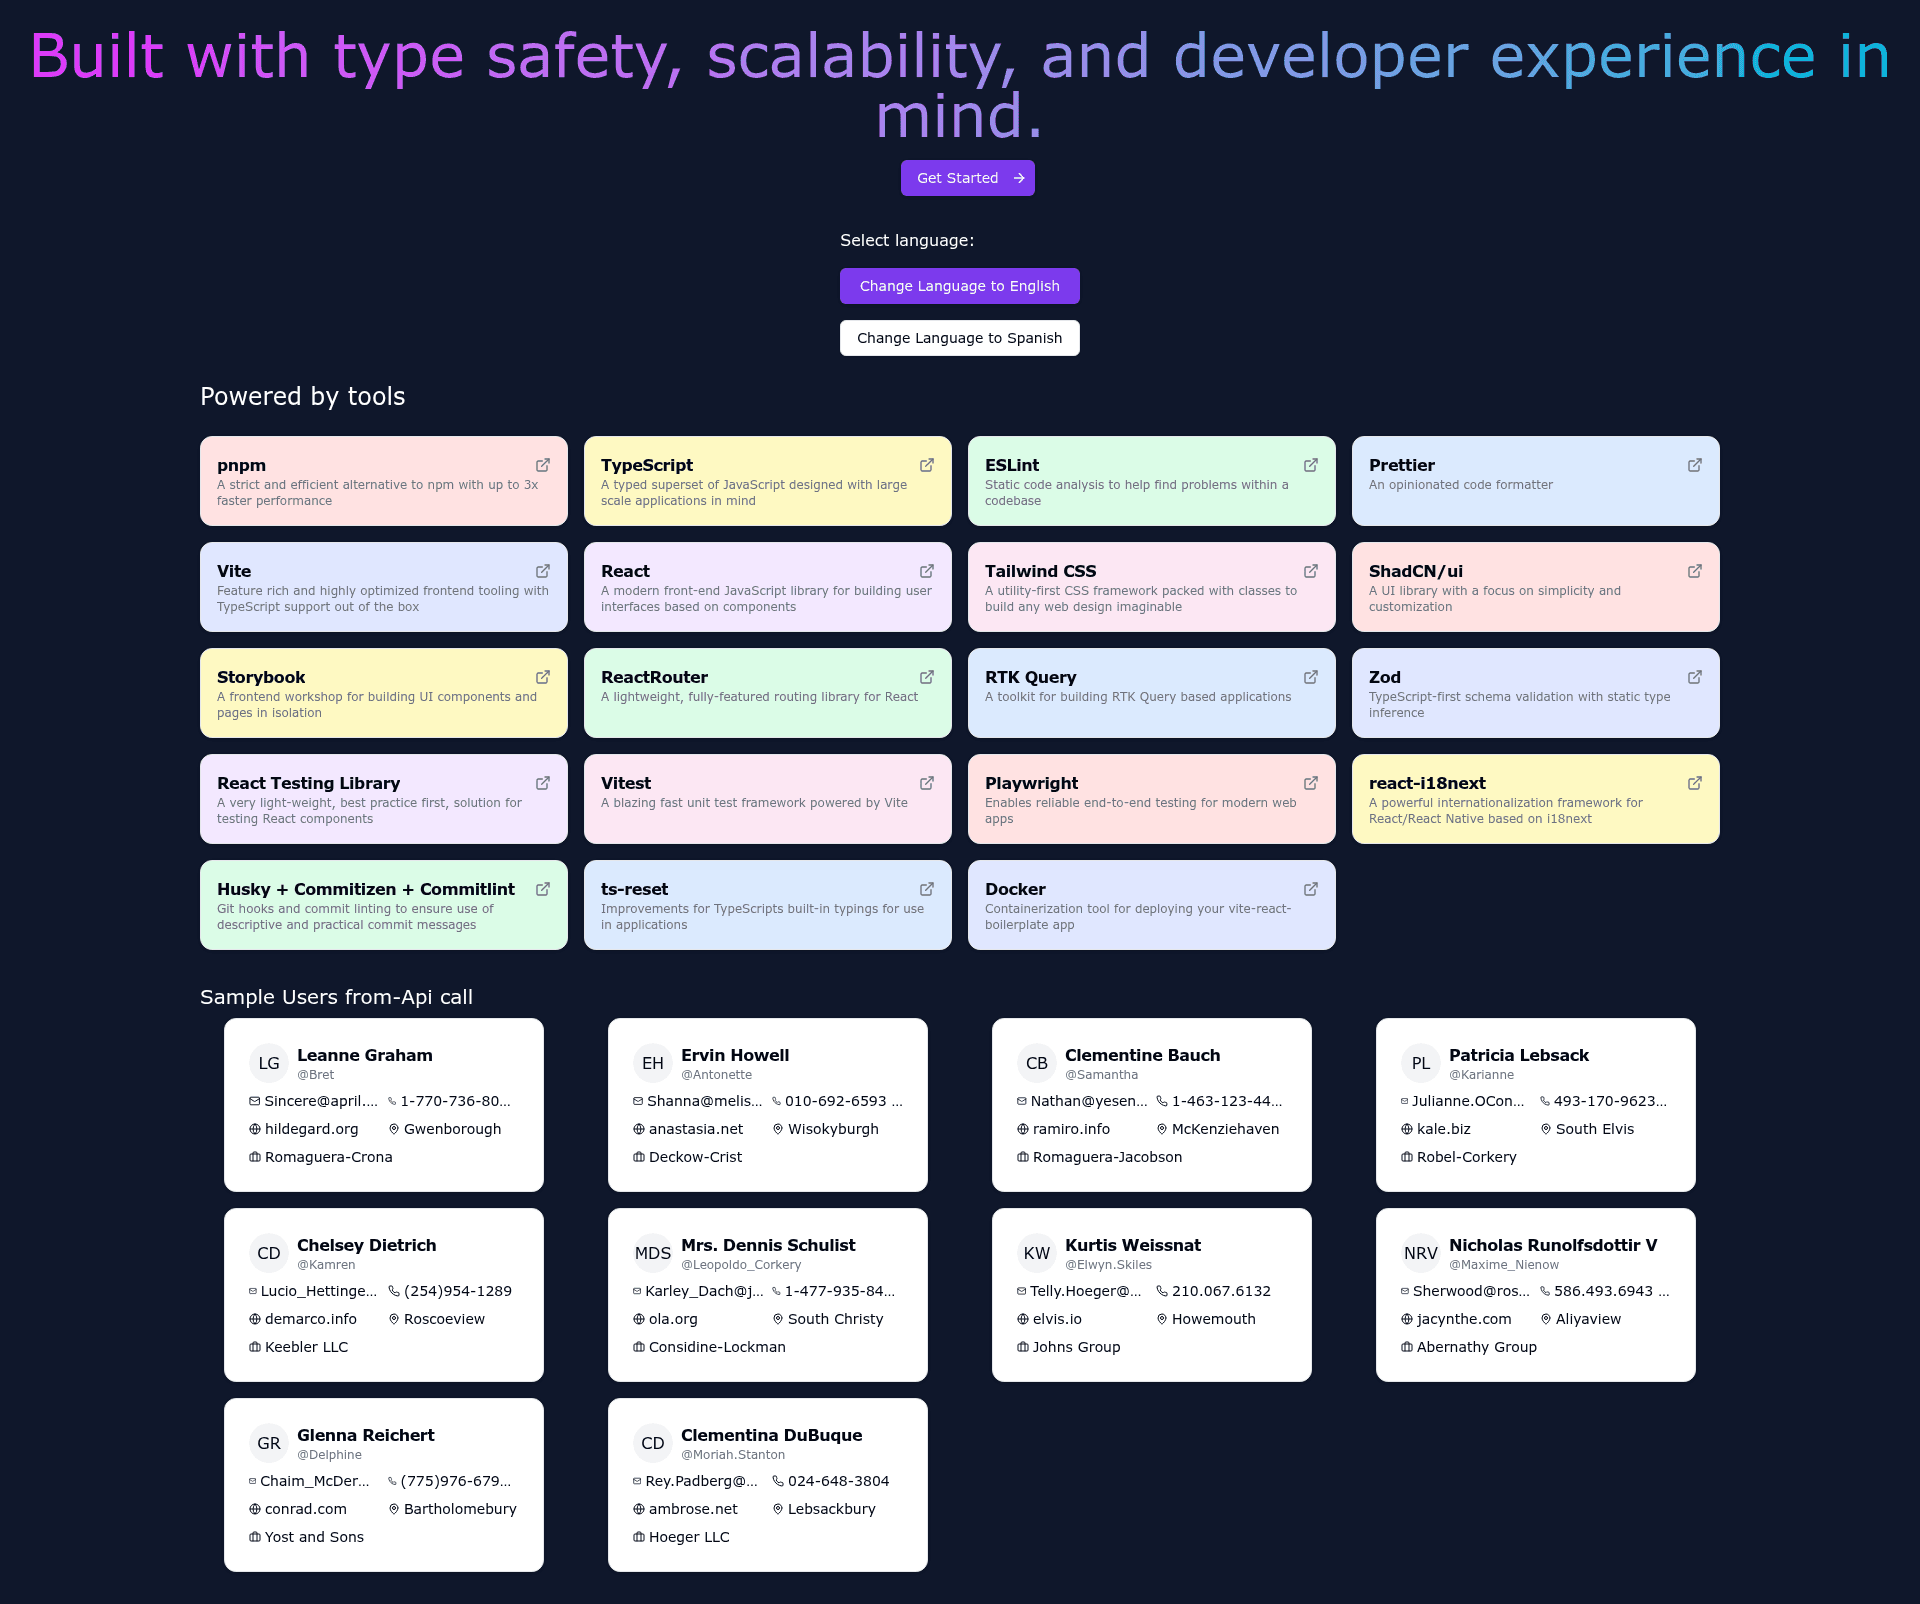Click the briefcase icon beside Deckow-Crist
Screen dimensions: 1920x1604
tap(639, 1157)
